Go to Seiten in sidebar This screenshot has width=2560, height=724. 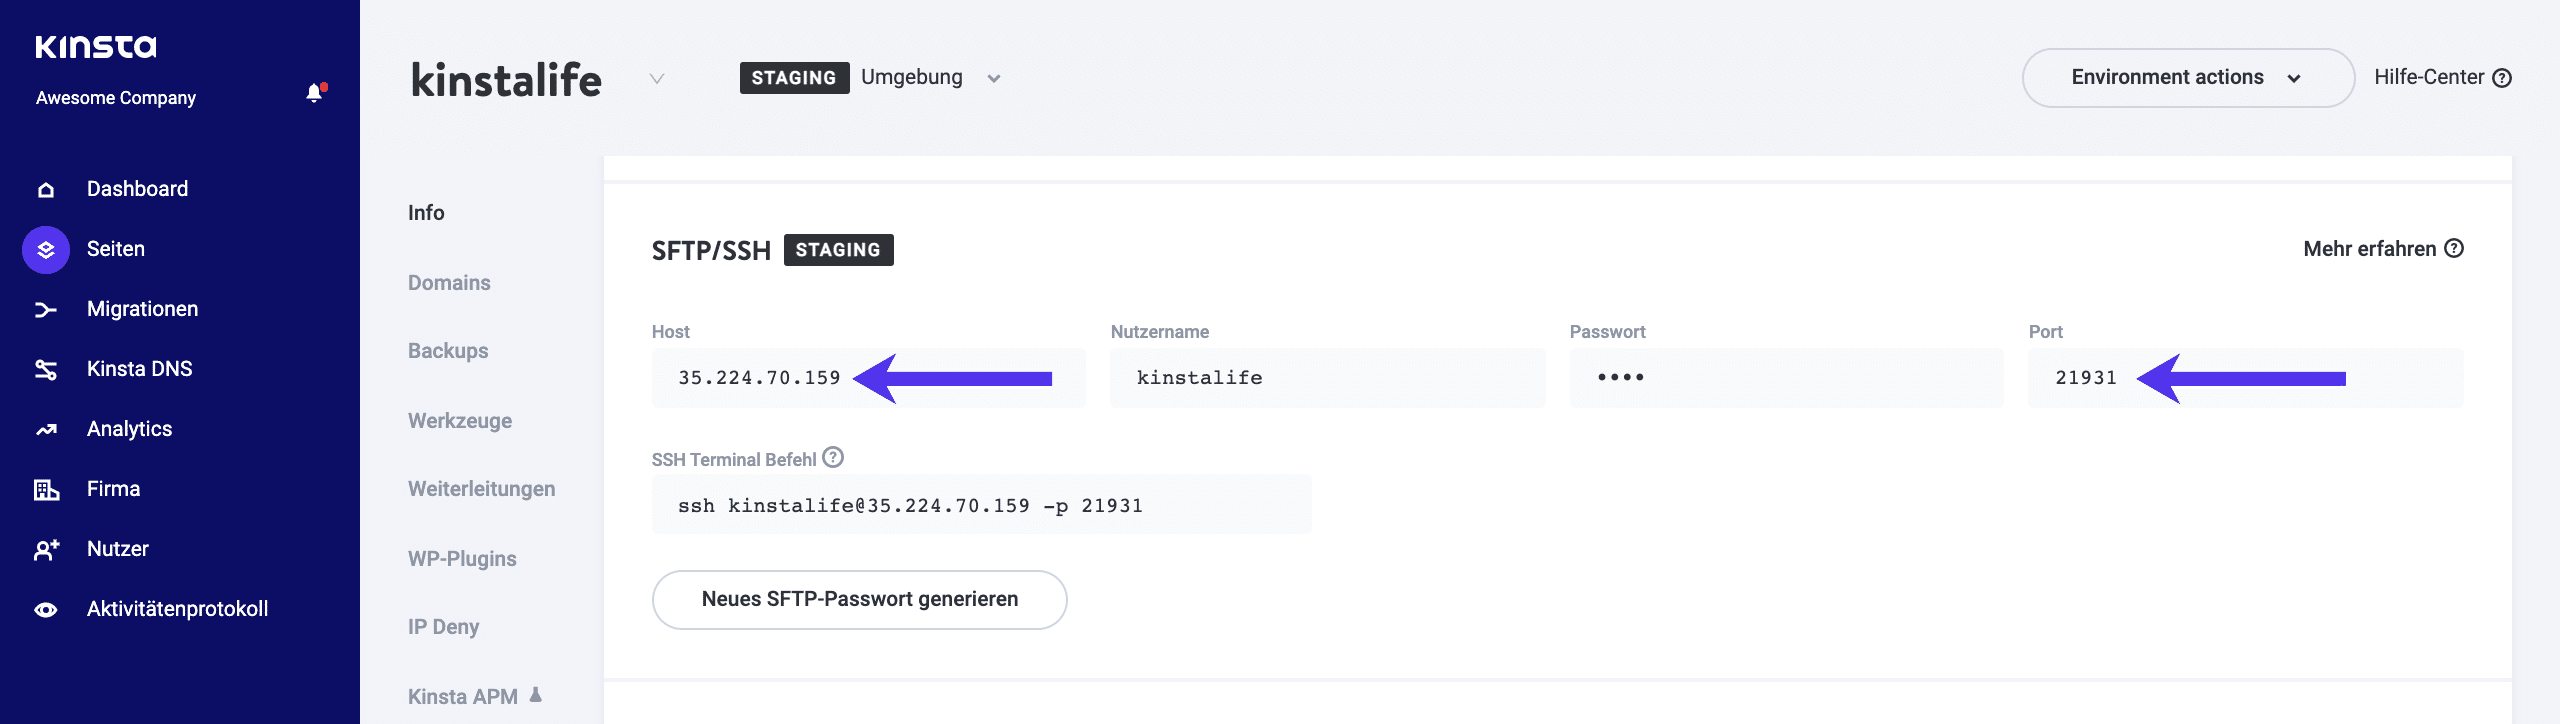(116, 249)
